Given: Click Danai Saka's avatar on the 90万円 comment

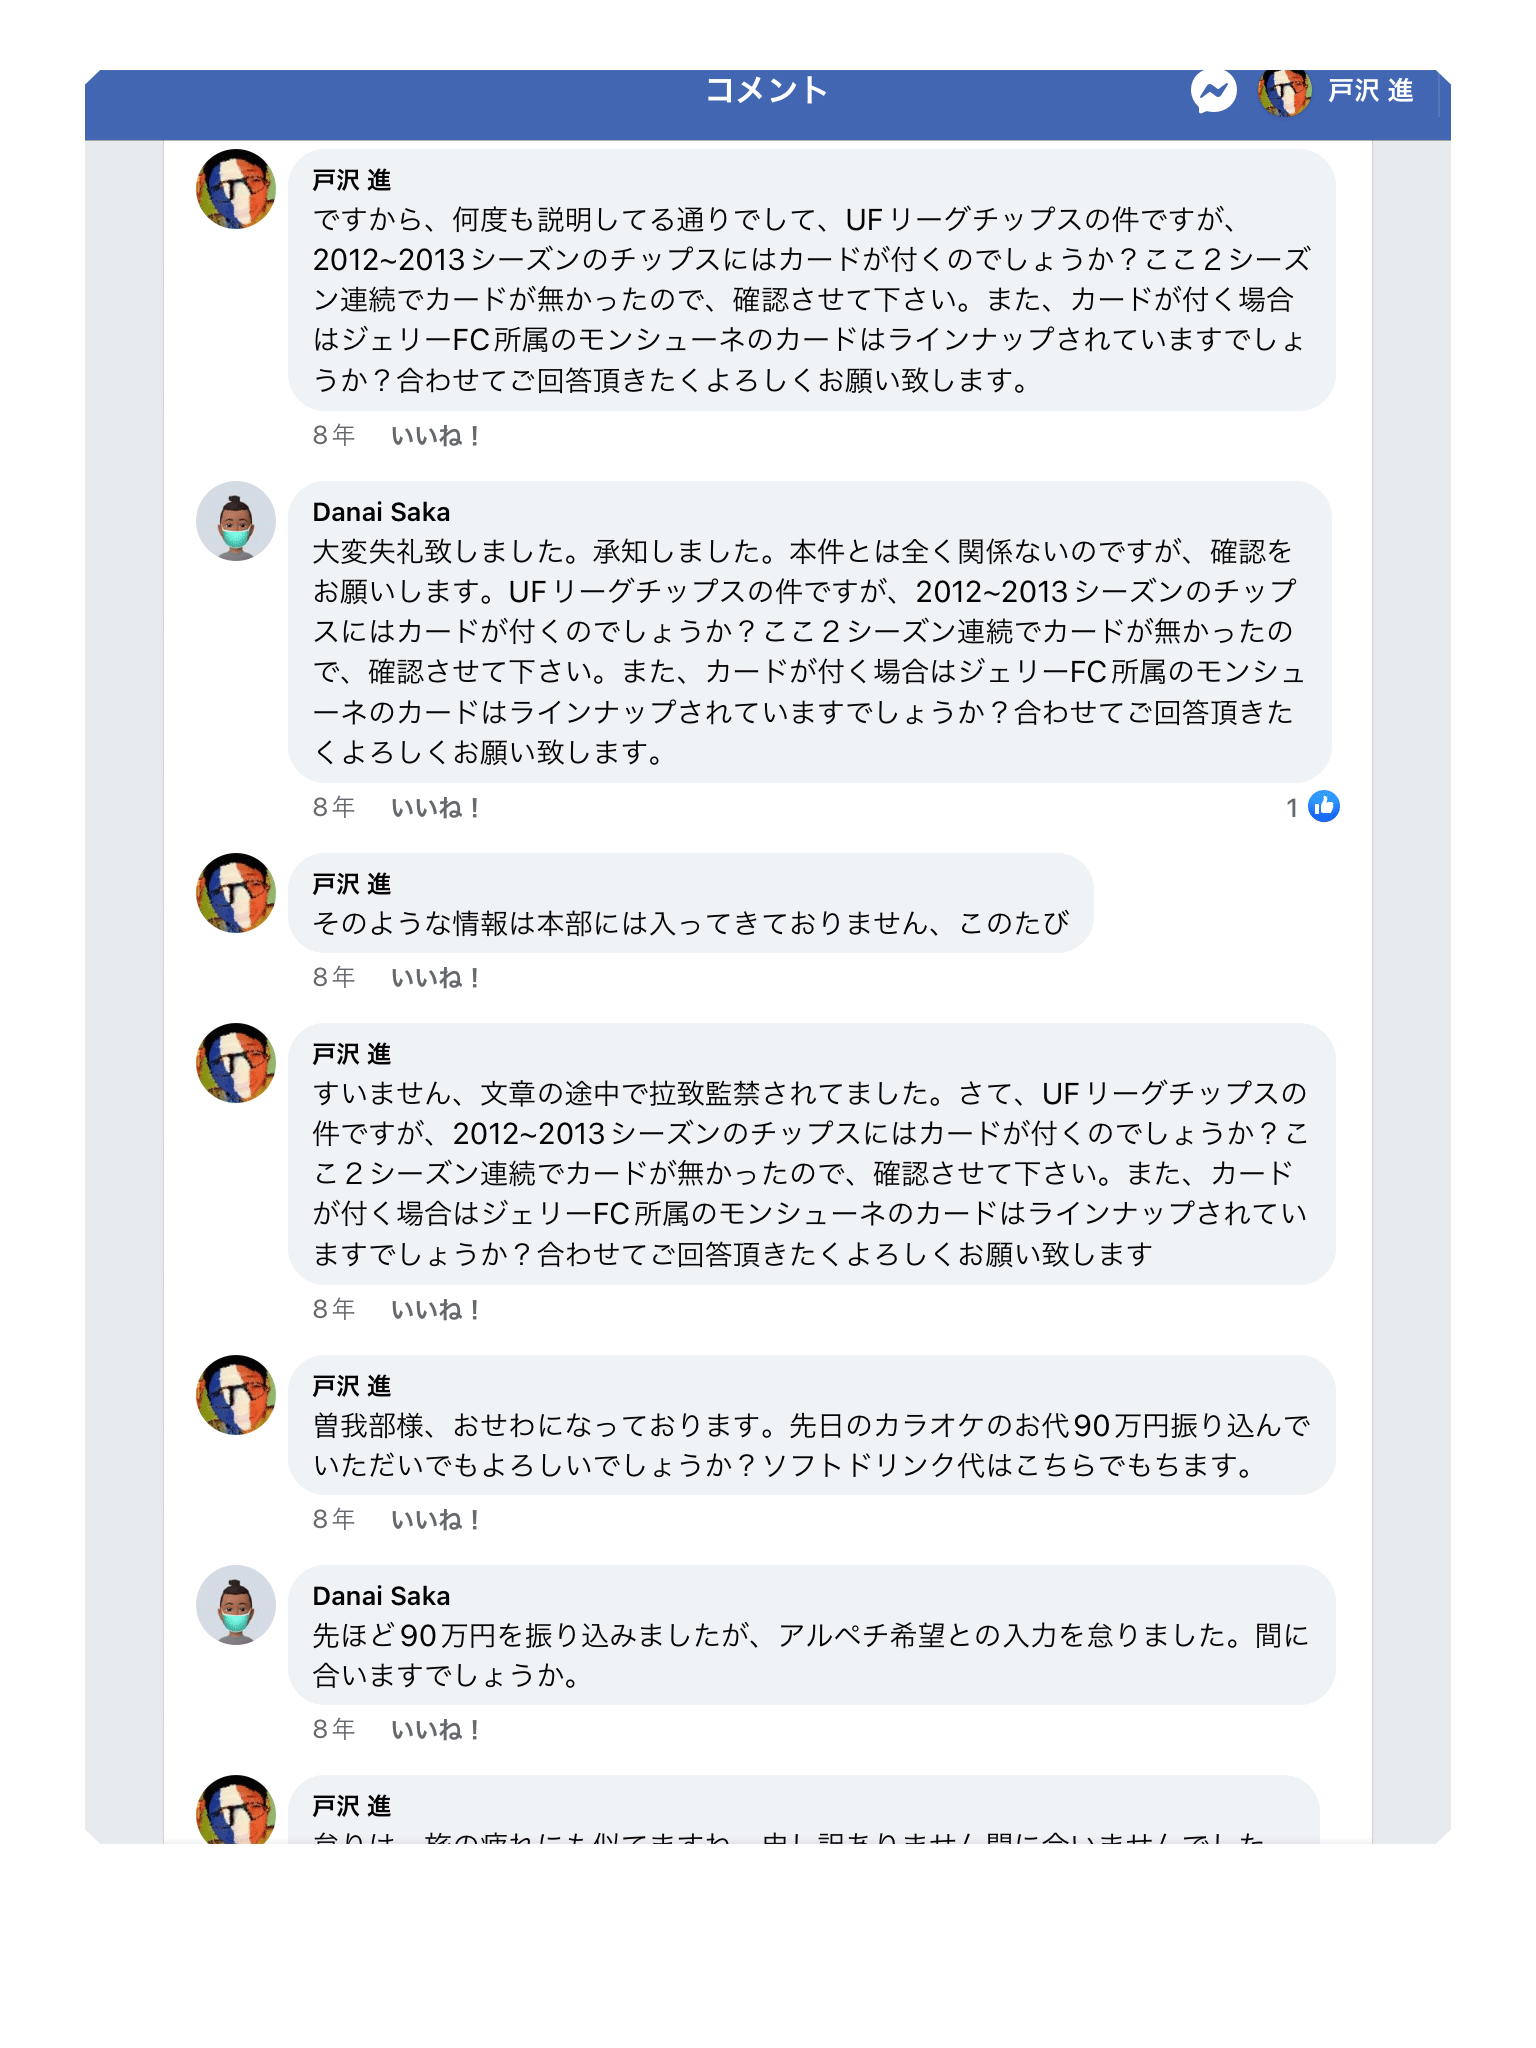Looking at the screenshot, I should coord(236,1605).
